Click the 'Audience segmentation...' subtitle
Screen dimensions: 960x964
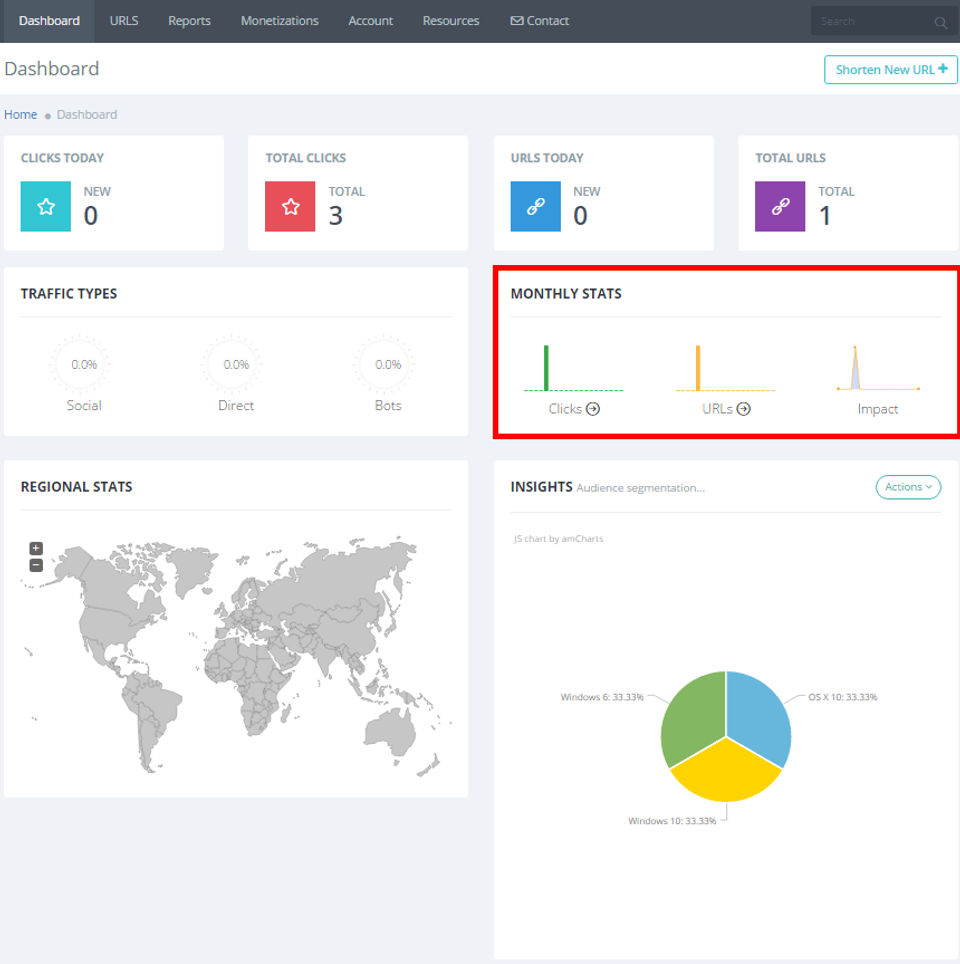(x=640, y=488)
